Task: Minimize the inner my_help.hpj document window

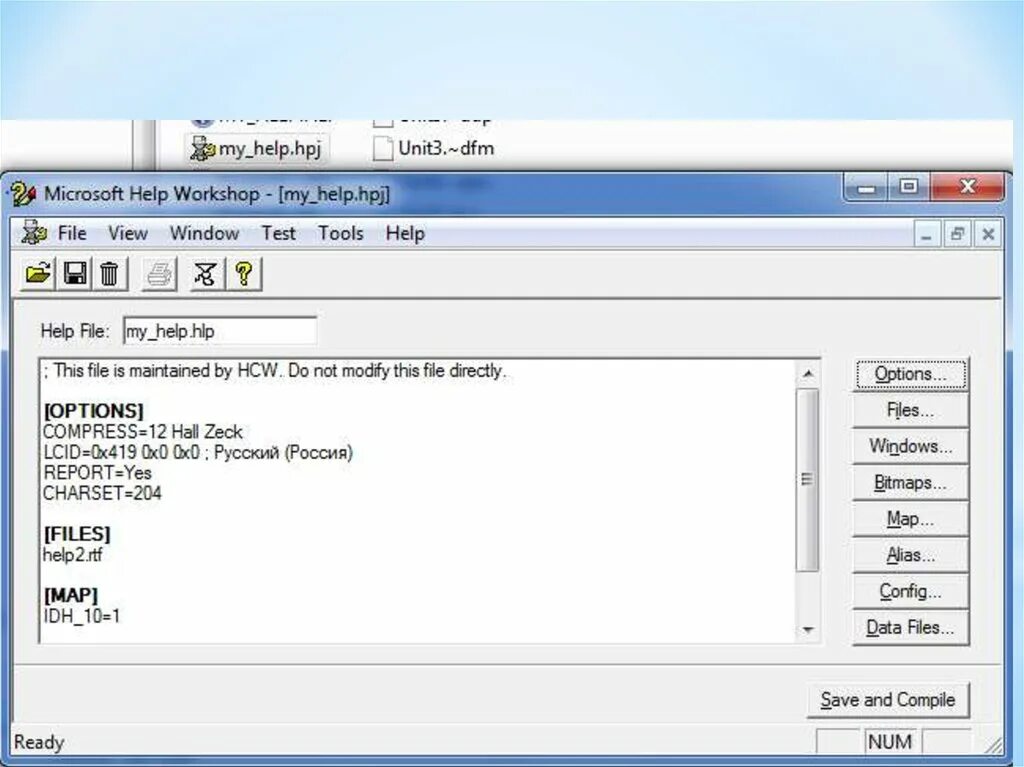Action: click(x=926, y=234)
